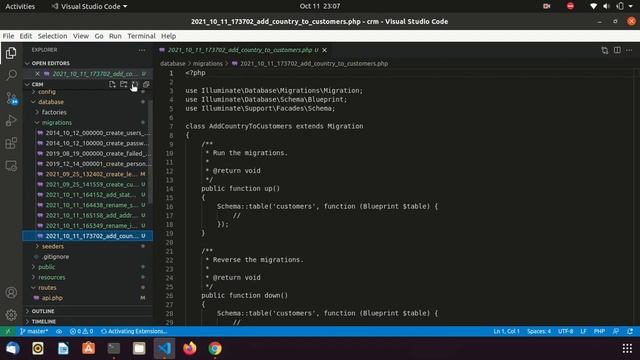
Task: Open Explorer views and more actions menu
Action: pos(142,50)
